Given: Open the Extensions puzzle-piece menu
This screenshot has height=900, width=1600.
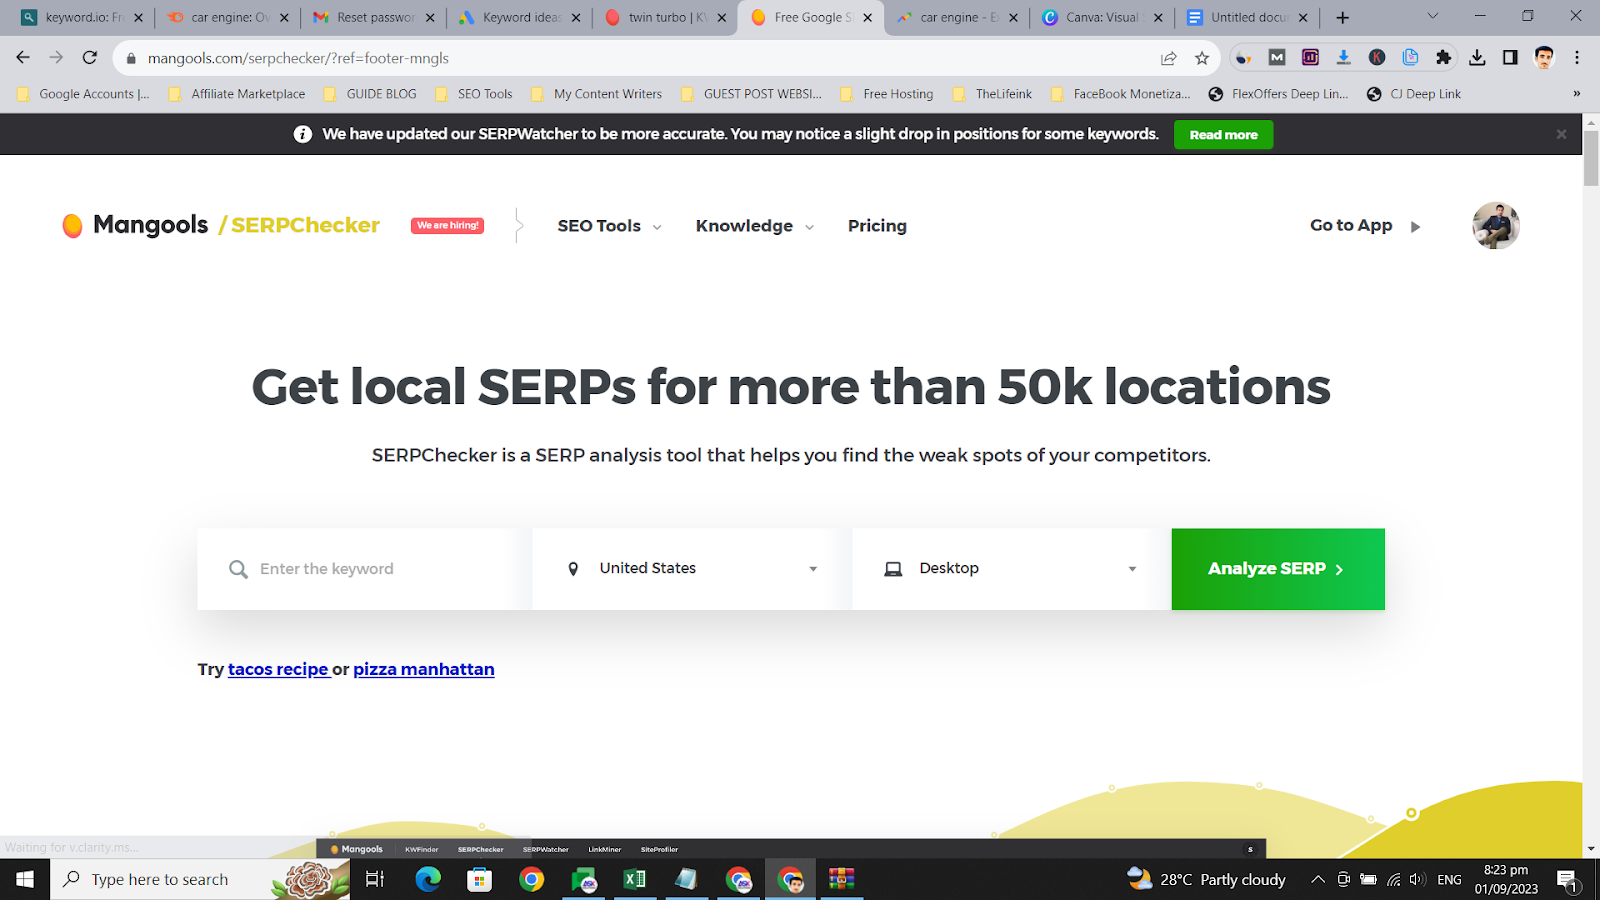Looking at the screenshot, I should (x=1443, y=58).
